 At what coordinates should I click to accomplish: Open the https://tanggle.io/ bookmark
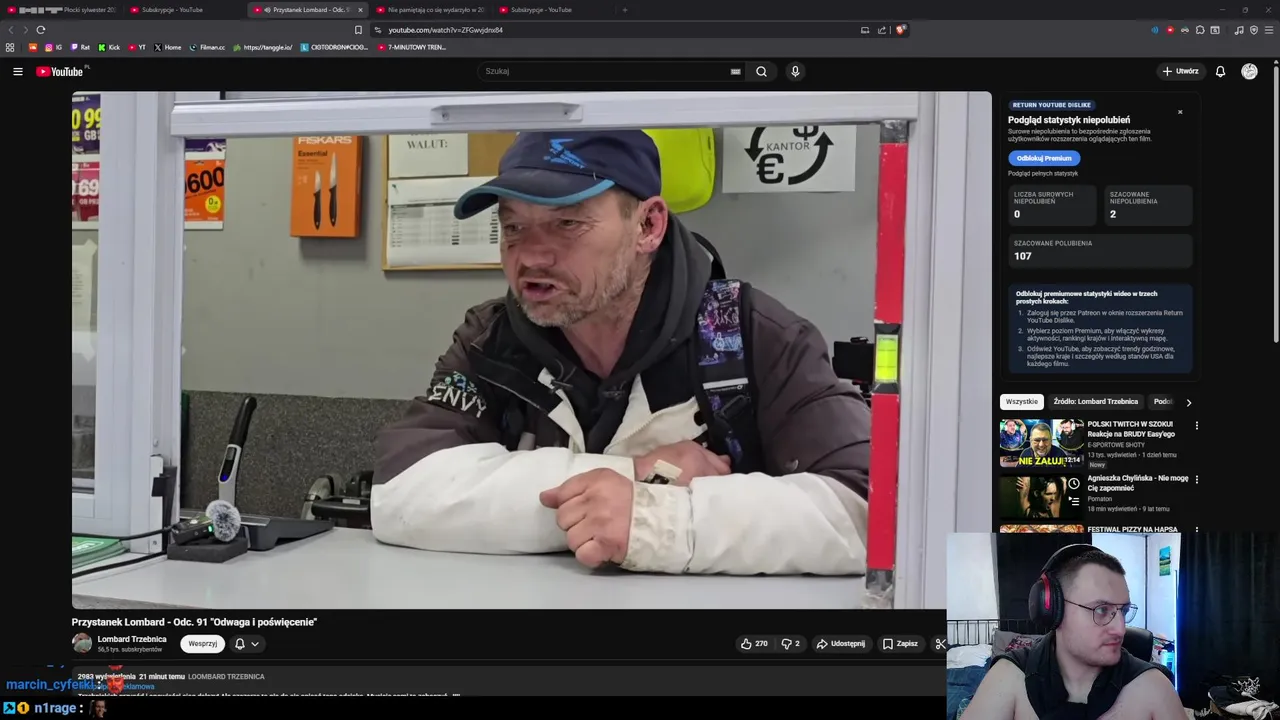click(263, 47)
